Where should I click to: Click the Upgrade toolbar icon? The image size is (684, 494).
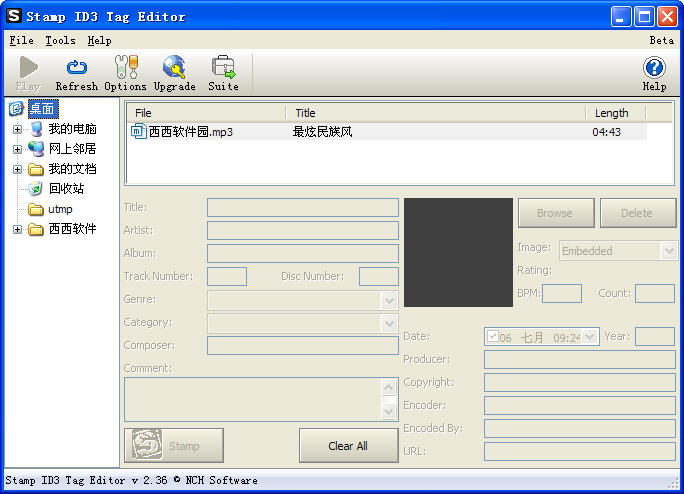click(x=174, y=67)
